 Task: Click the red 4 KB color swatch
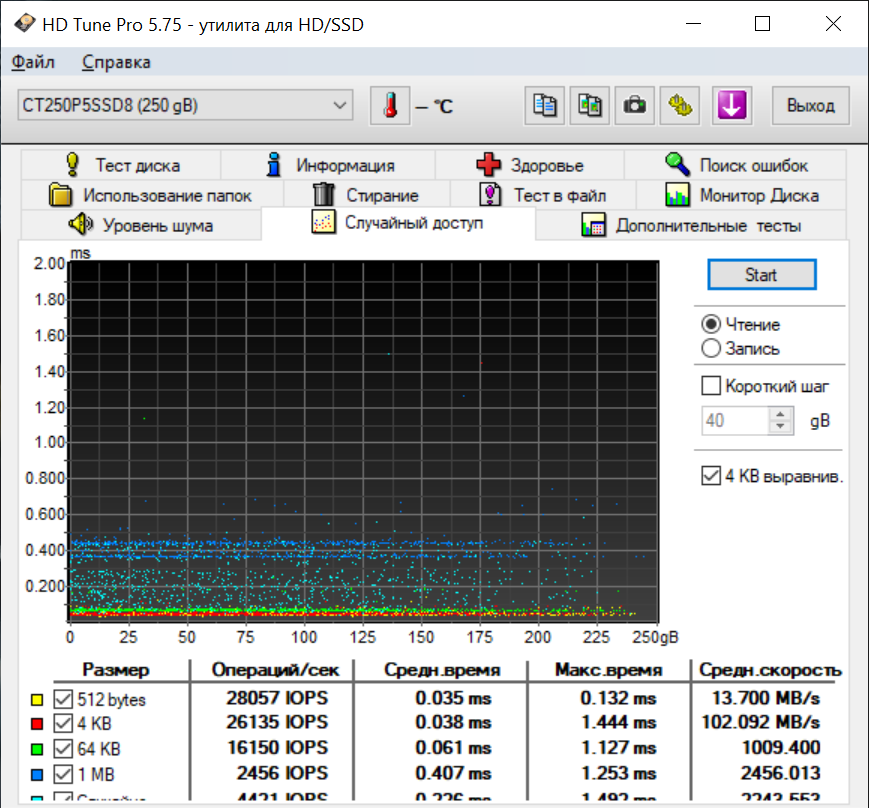tap(37, 723)
